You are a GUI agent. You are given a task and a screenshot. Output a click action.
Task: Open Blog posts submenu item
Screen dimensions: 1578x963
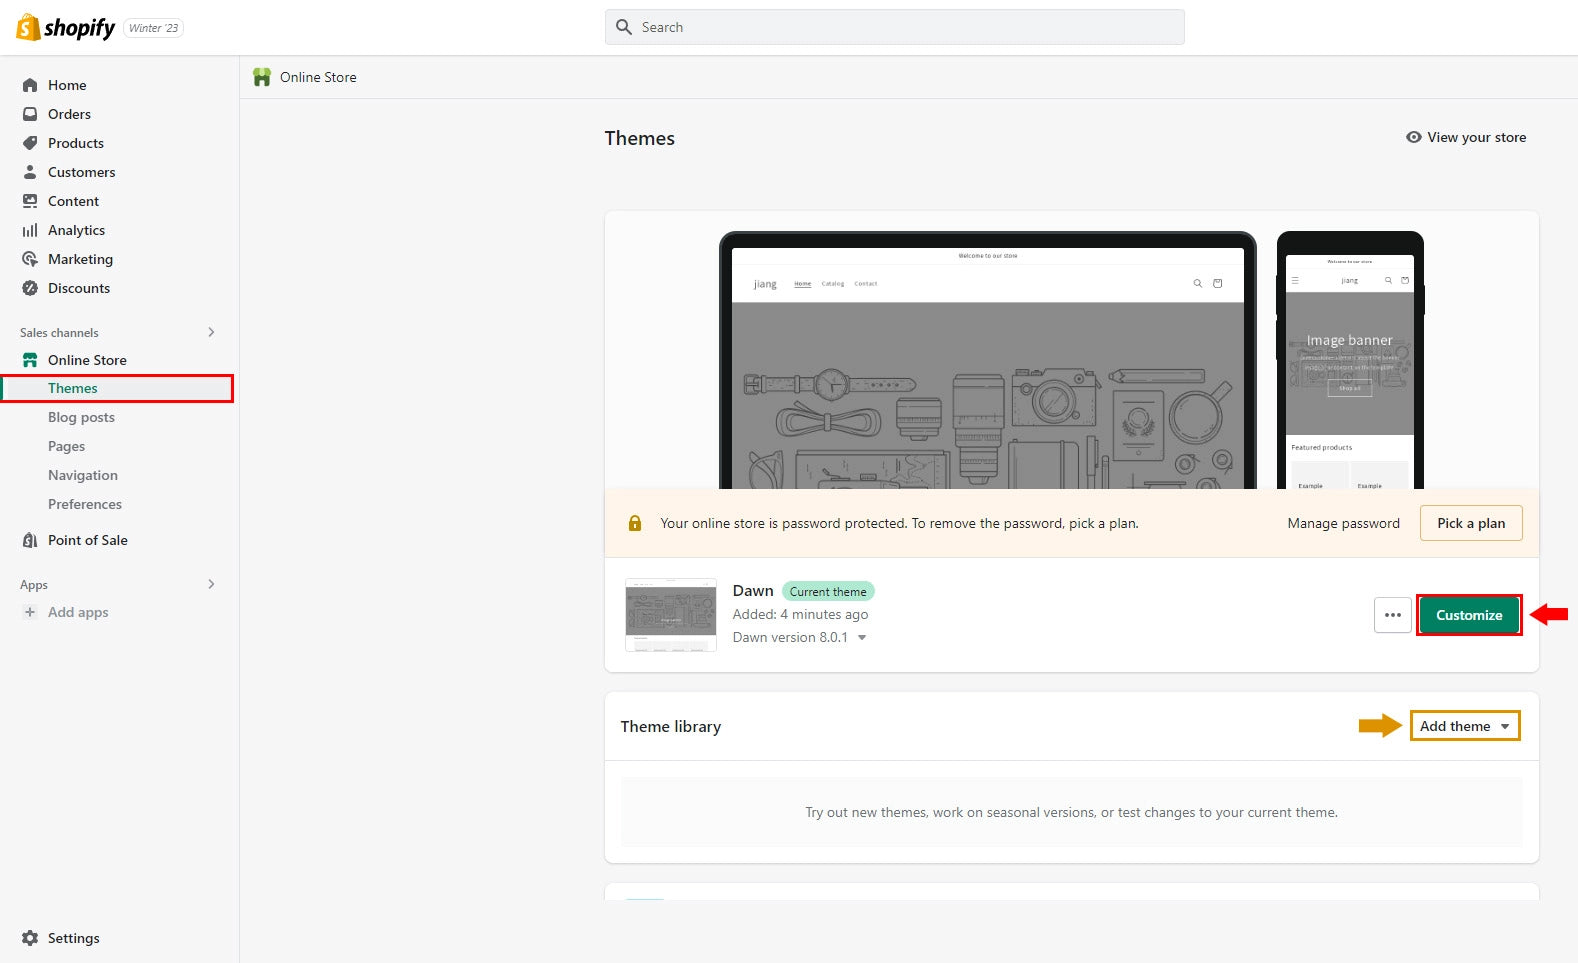(x=81, y=417)
